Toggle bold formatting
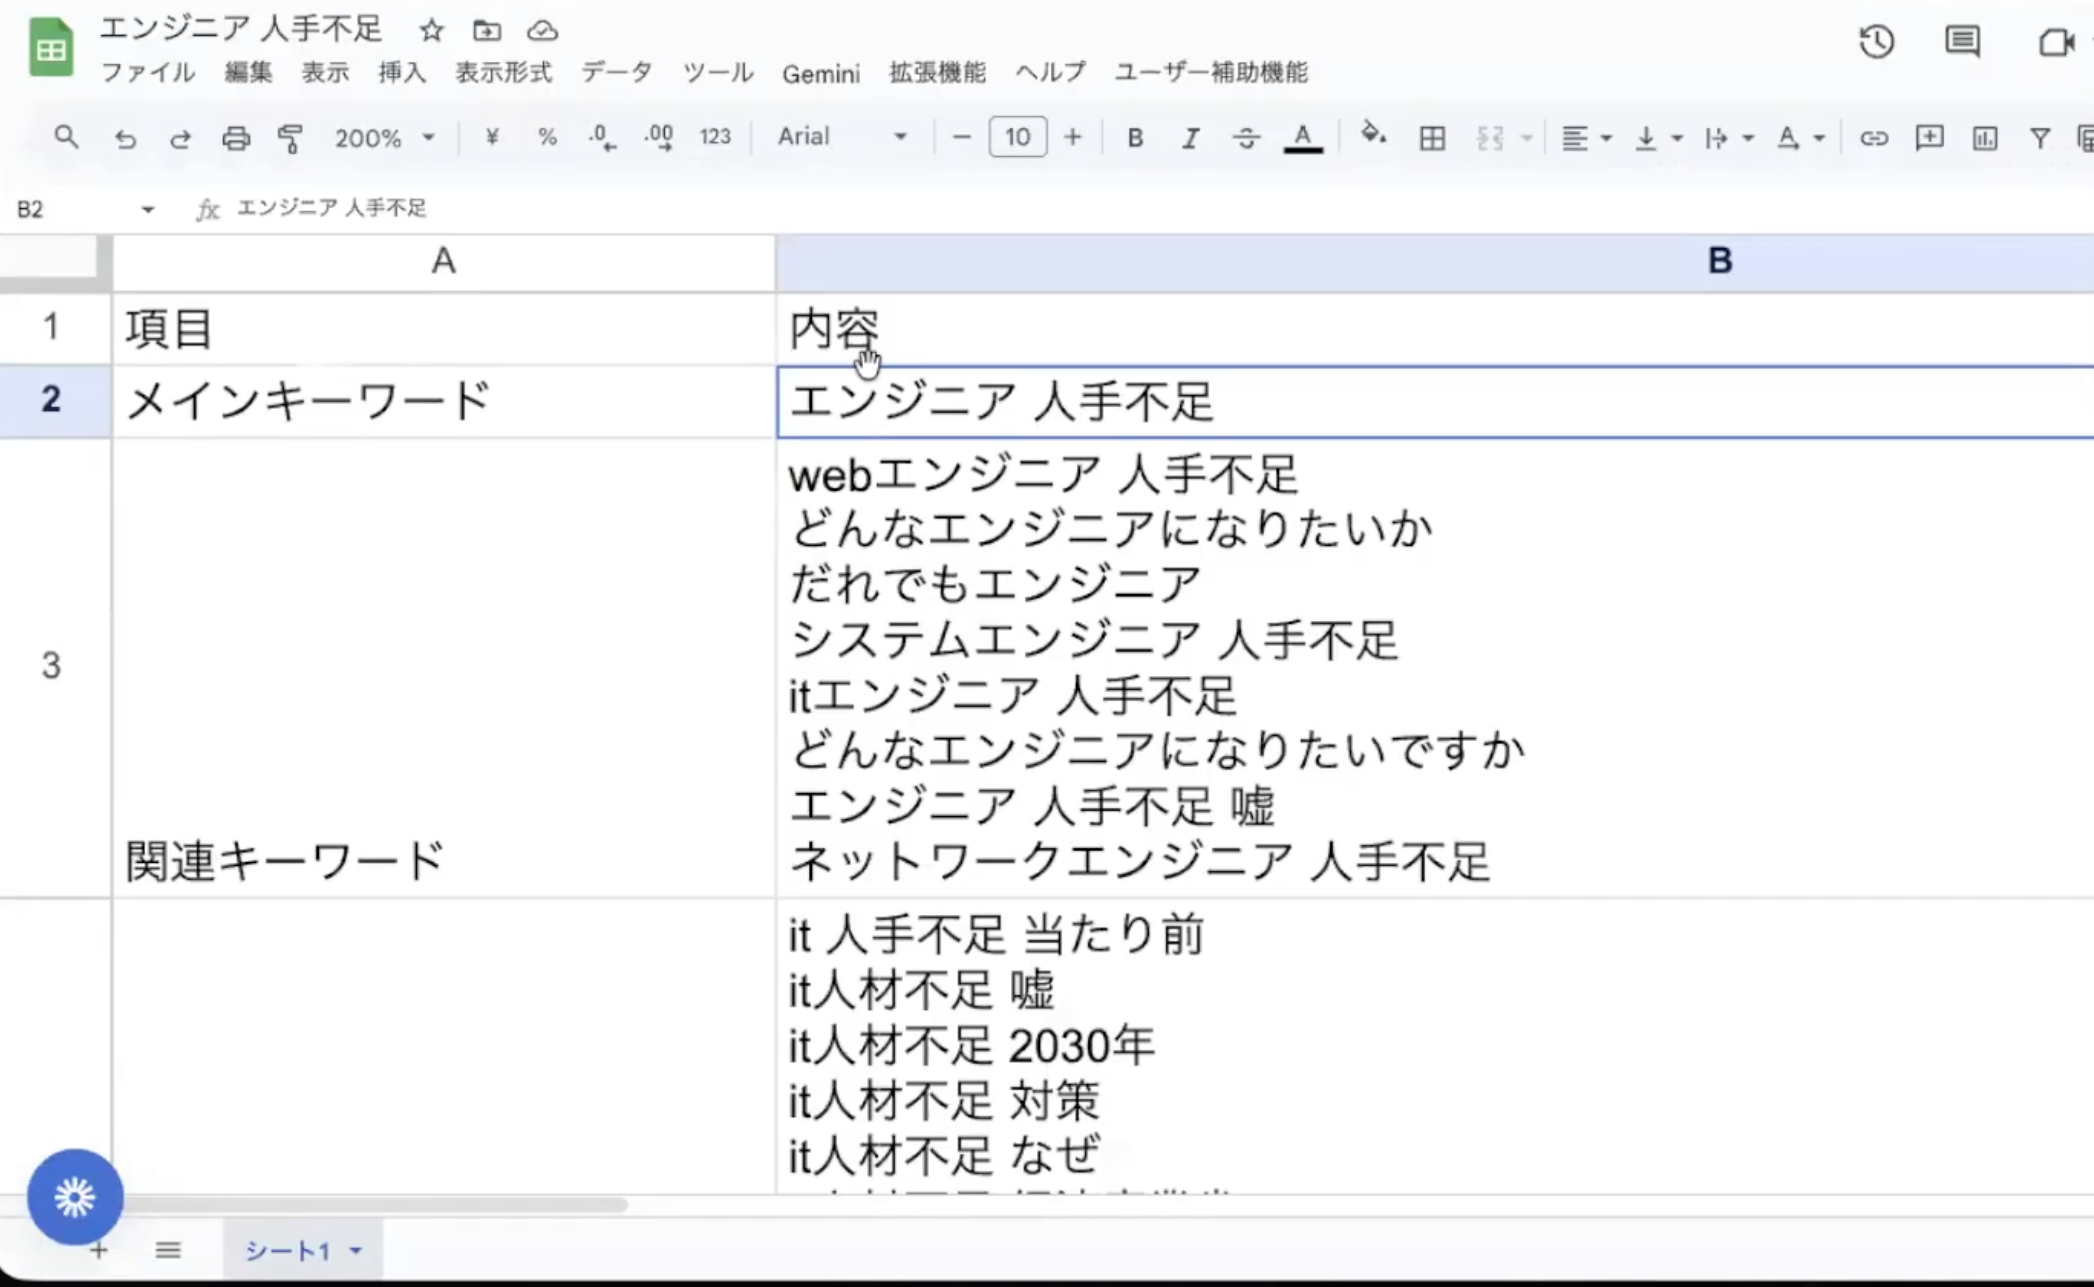Screen dimensions: 2094x1287 point(1135,138)
